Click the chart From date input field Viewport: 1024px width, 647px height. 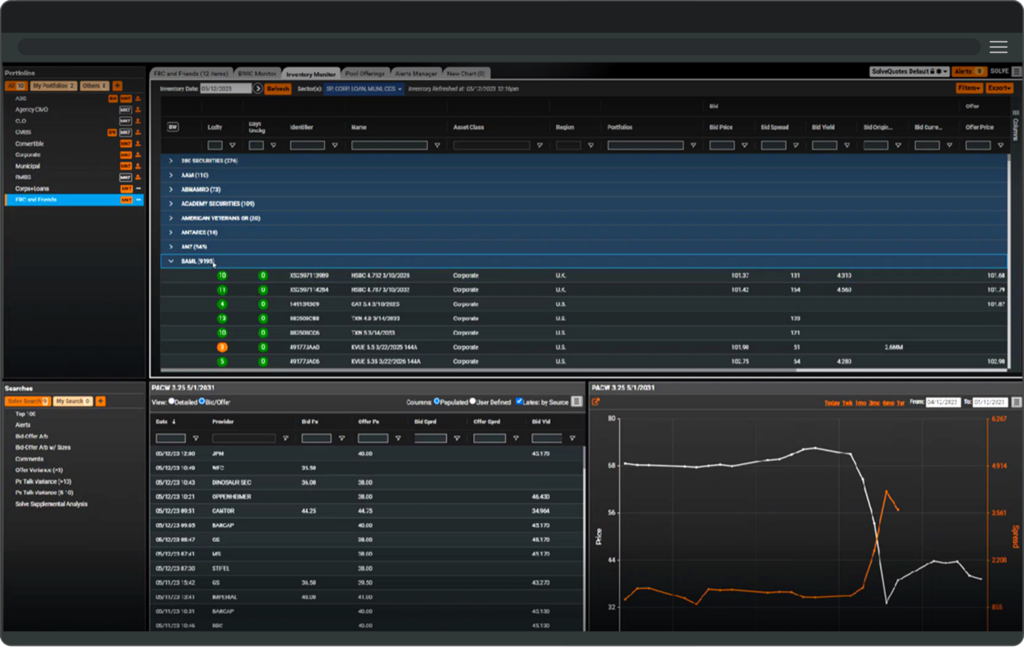coord(945,402)
